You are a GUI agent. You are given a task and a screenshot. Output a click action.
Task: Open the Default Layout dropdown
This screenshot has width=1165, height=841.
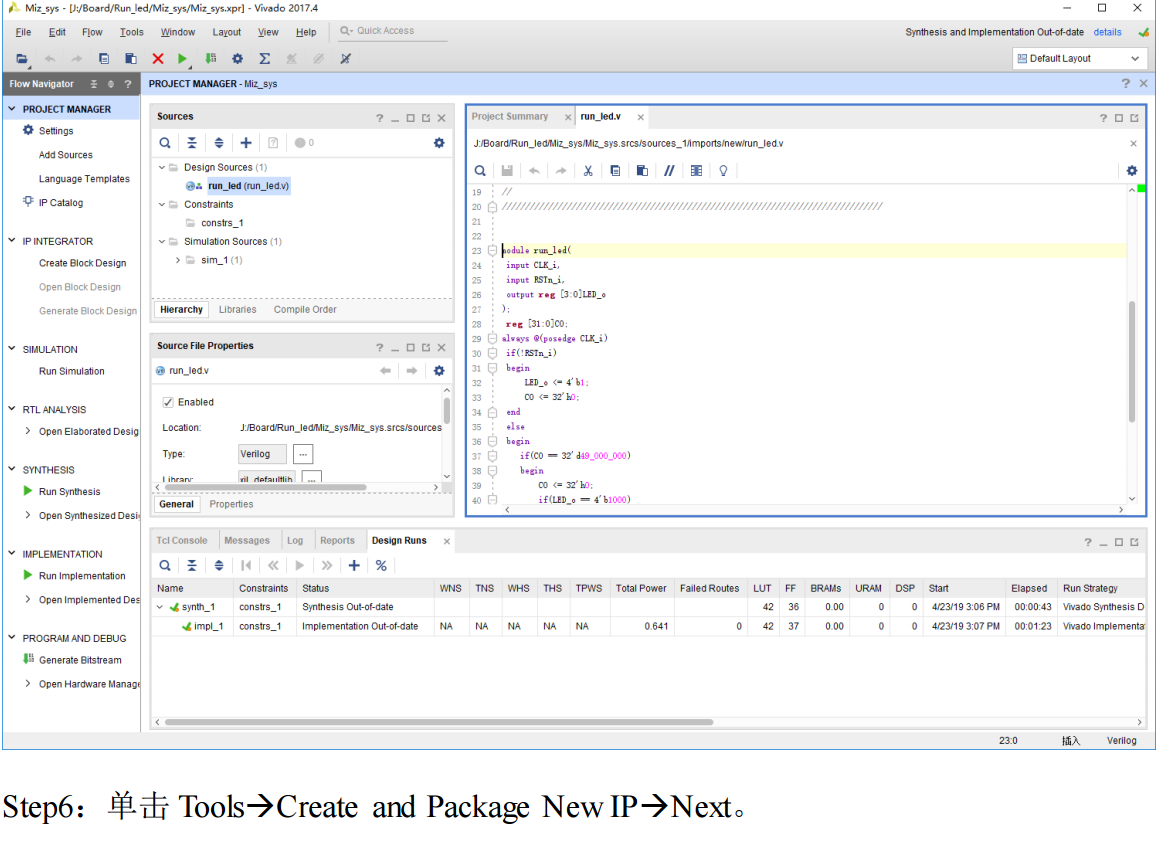pos(1078,59)
